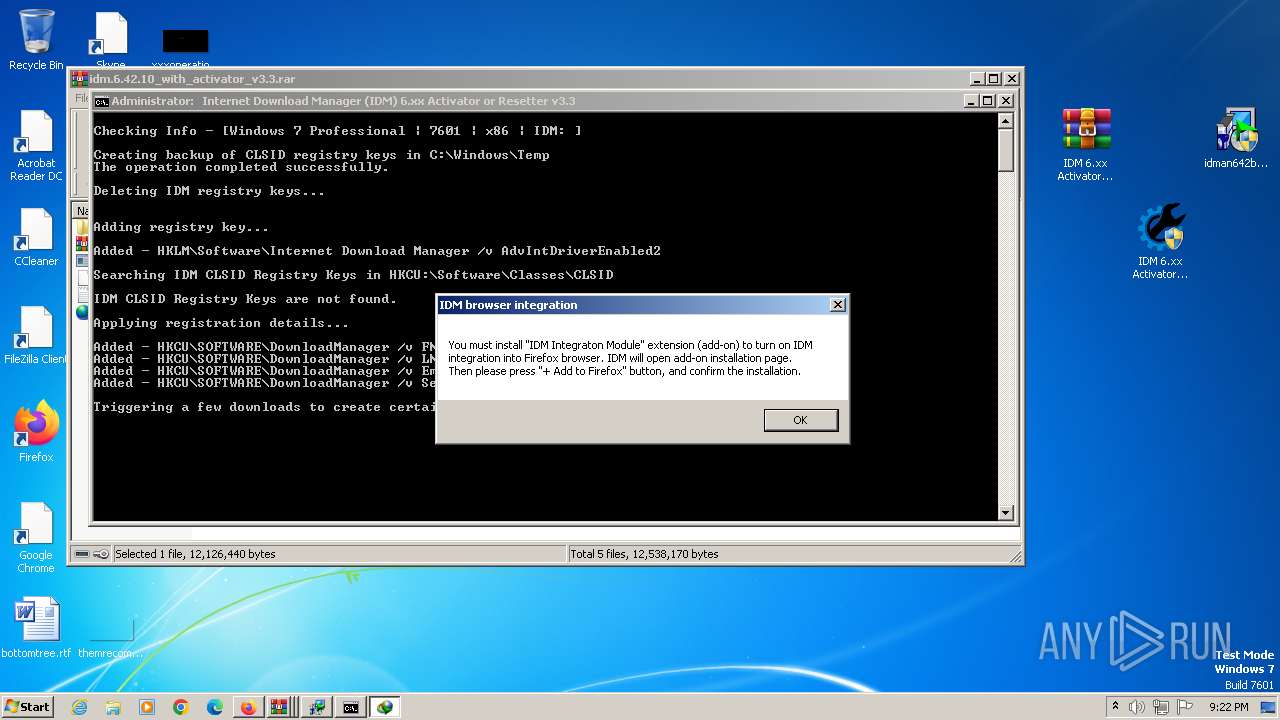Close the WinRAR idm.6.42.10 archive window
The height and width of the screenshot is (720, 1280).
click(x=1011, y=79)
